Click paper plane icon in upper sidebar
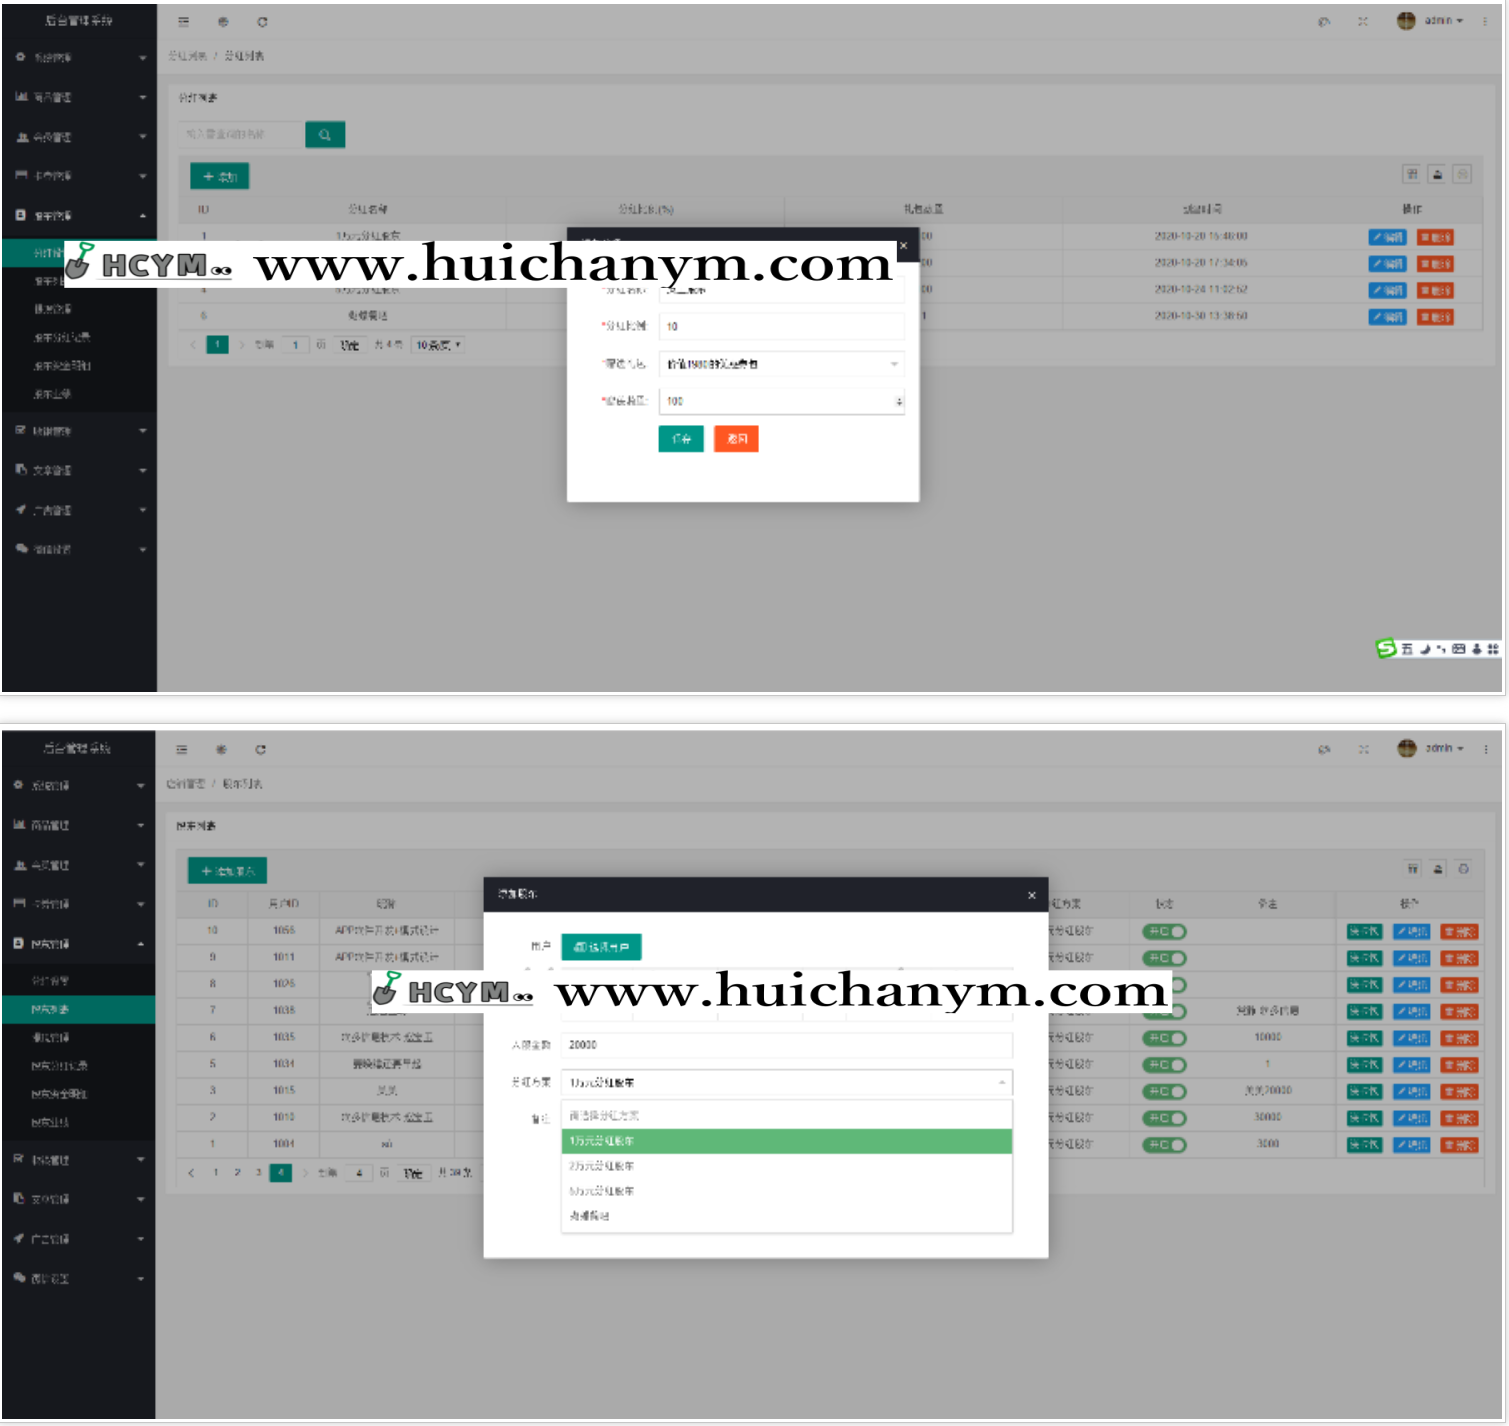The width and height of the screenshot is (1509, 1426). tap(21, 509)
